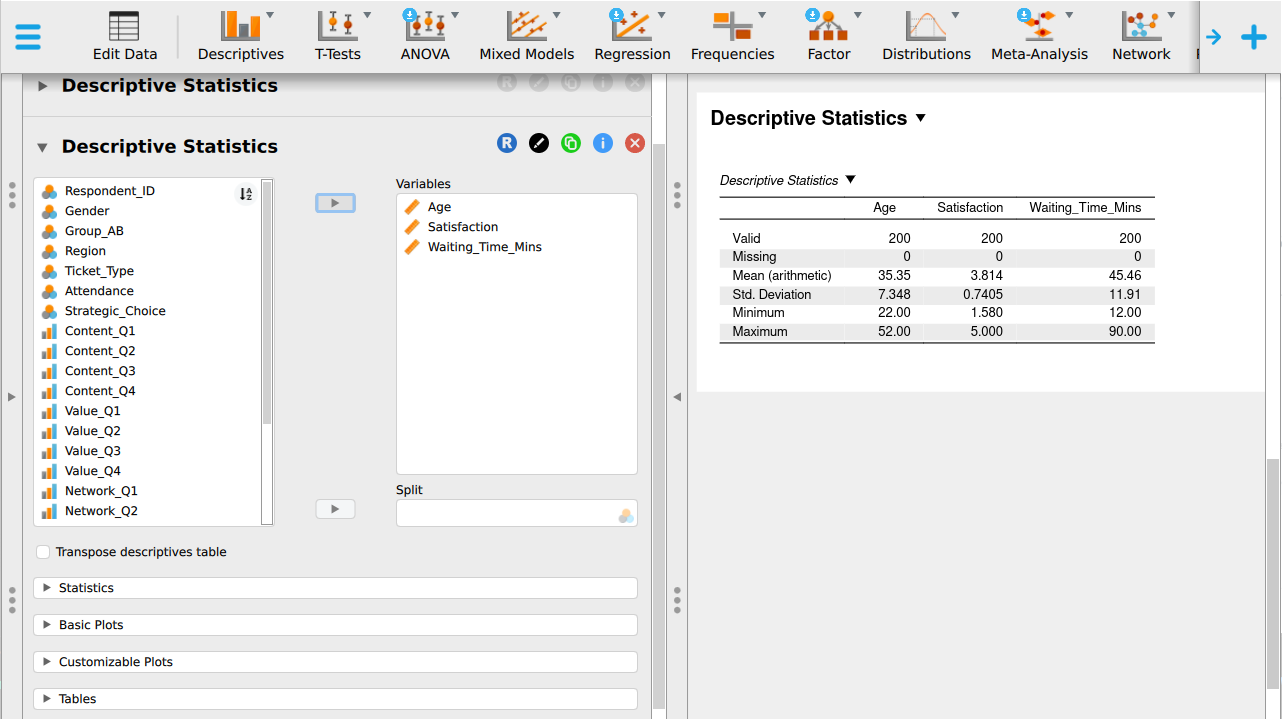Click the results pane vertical scrollbar
The width and height of the screenshot is (1282, 719).
pos(1273,574)
